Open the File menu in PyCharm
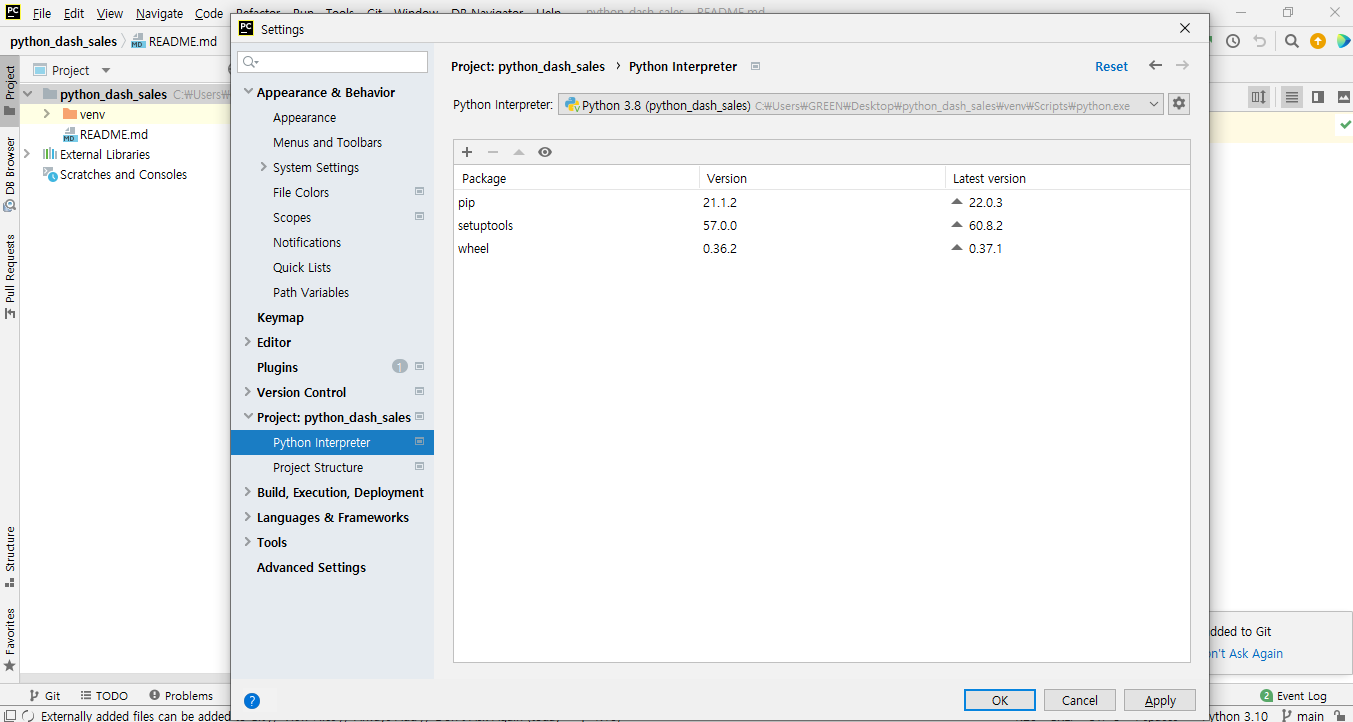Viewport: 1353px width, 722px height. point(41,14)
